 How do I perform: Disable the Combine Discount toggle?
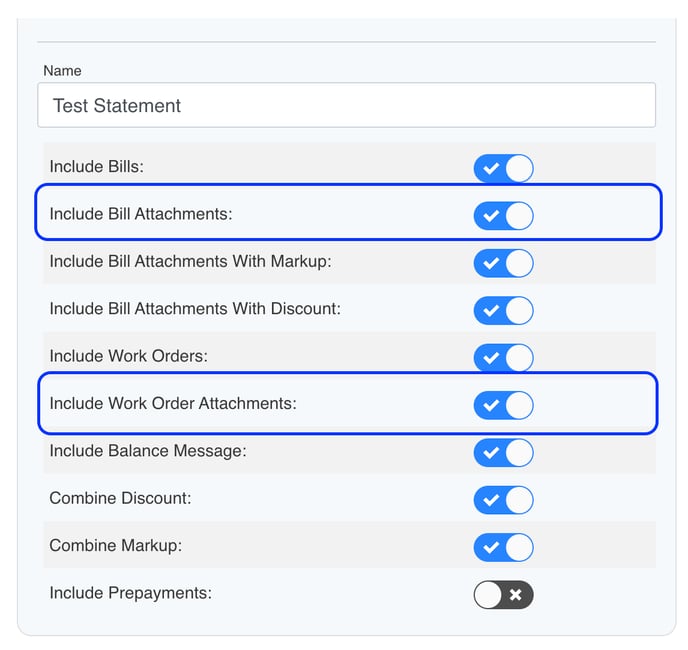pos(503,499)
